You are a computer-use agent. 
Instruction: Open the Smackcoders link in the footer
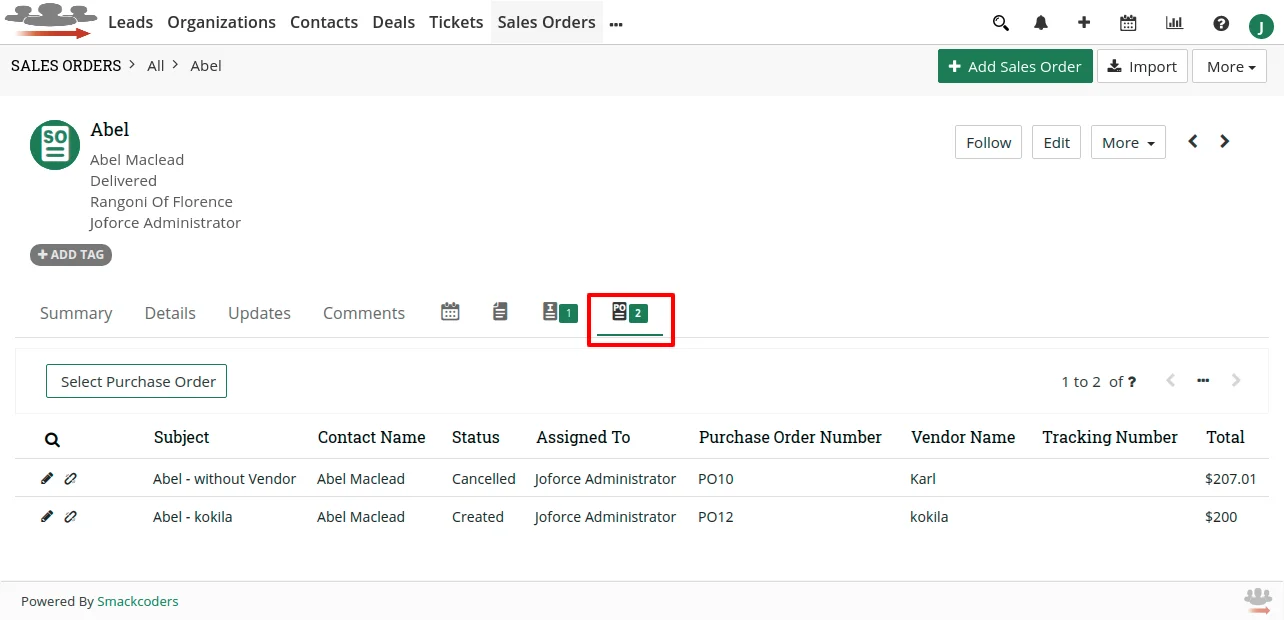(137, 601)
